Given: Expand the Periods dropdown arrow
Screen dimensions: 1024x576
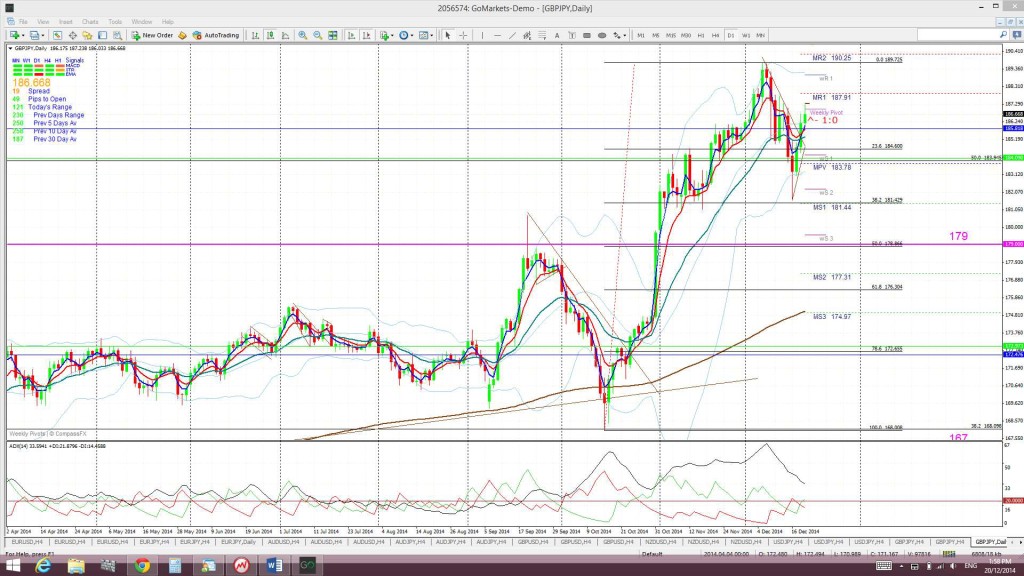Looking at the screenshot, I should click(412, 35).
